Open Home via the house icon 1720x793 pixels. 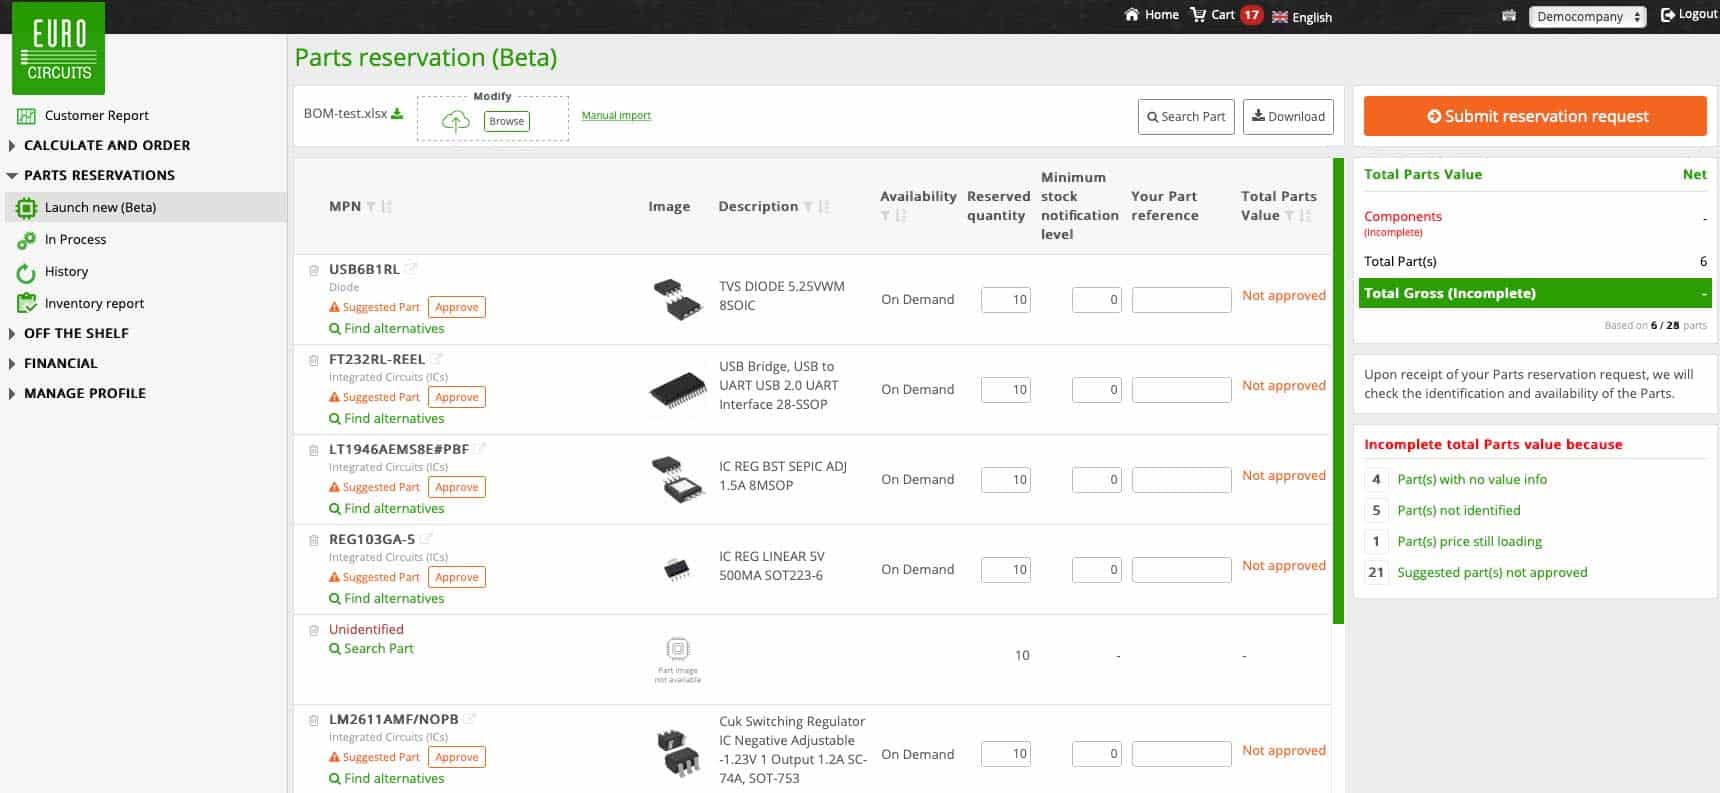pos(1132,15)
